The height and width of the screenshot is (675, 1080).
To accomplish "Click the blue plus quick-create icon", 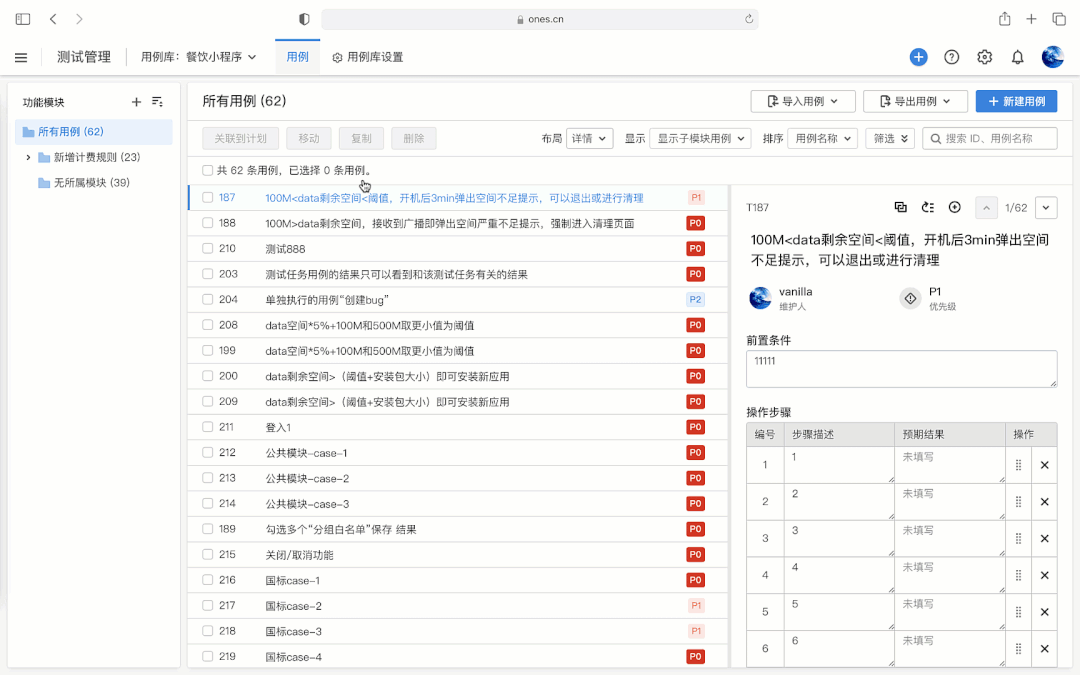I will 918,57.
